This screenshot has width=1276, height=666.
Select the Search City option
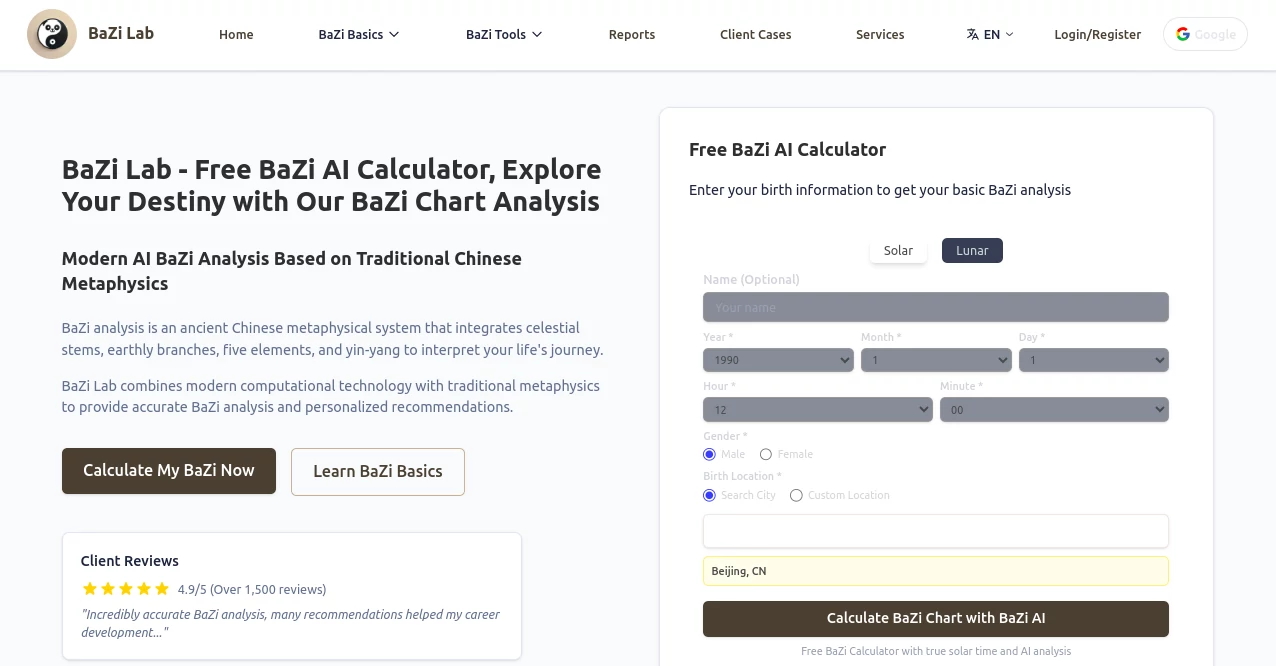point(708,495)
